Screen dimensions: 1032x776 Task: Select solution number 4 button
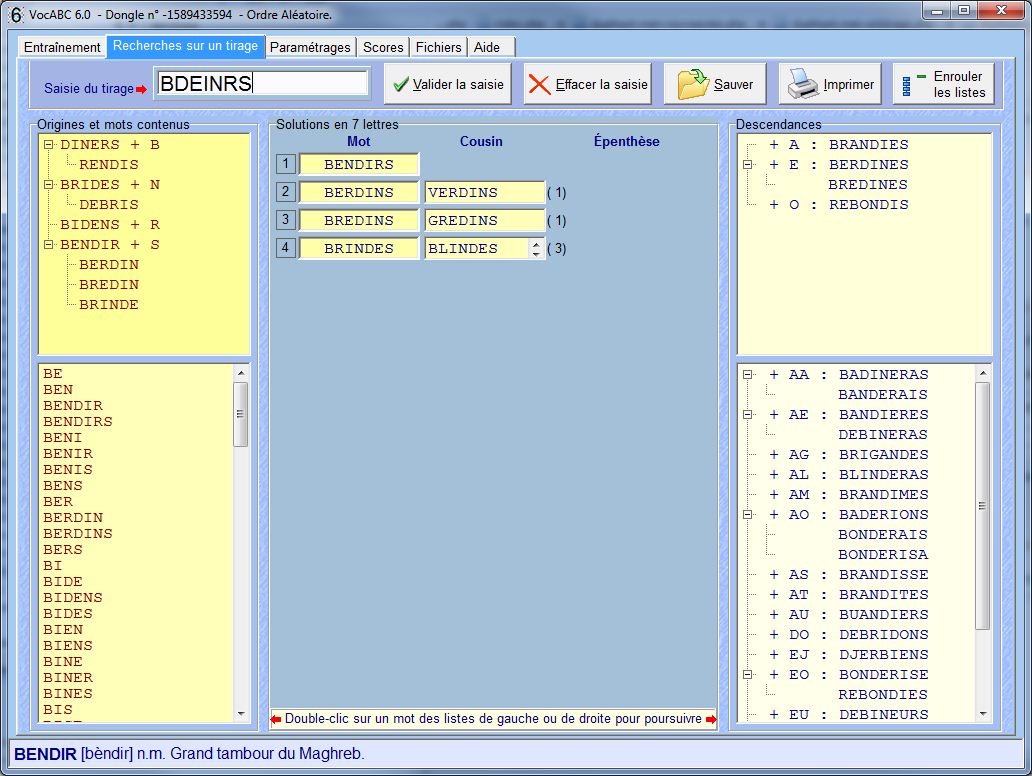(x=285, y=248)
